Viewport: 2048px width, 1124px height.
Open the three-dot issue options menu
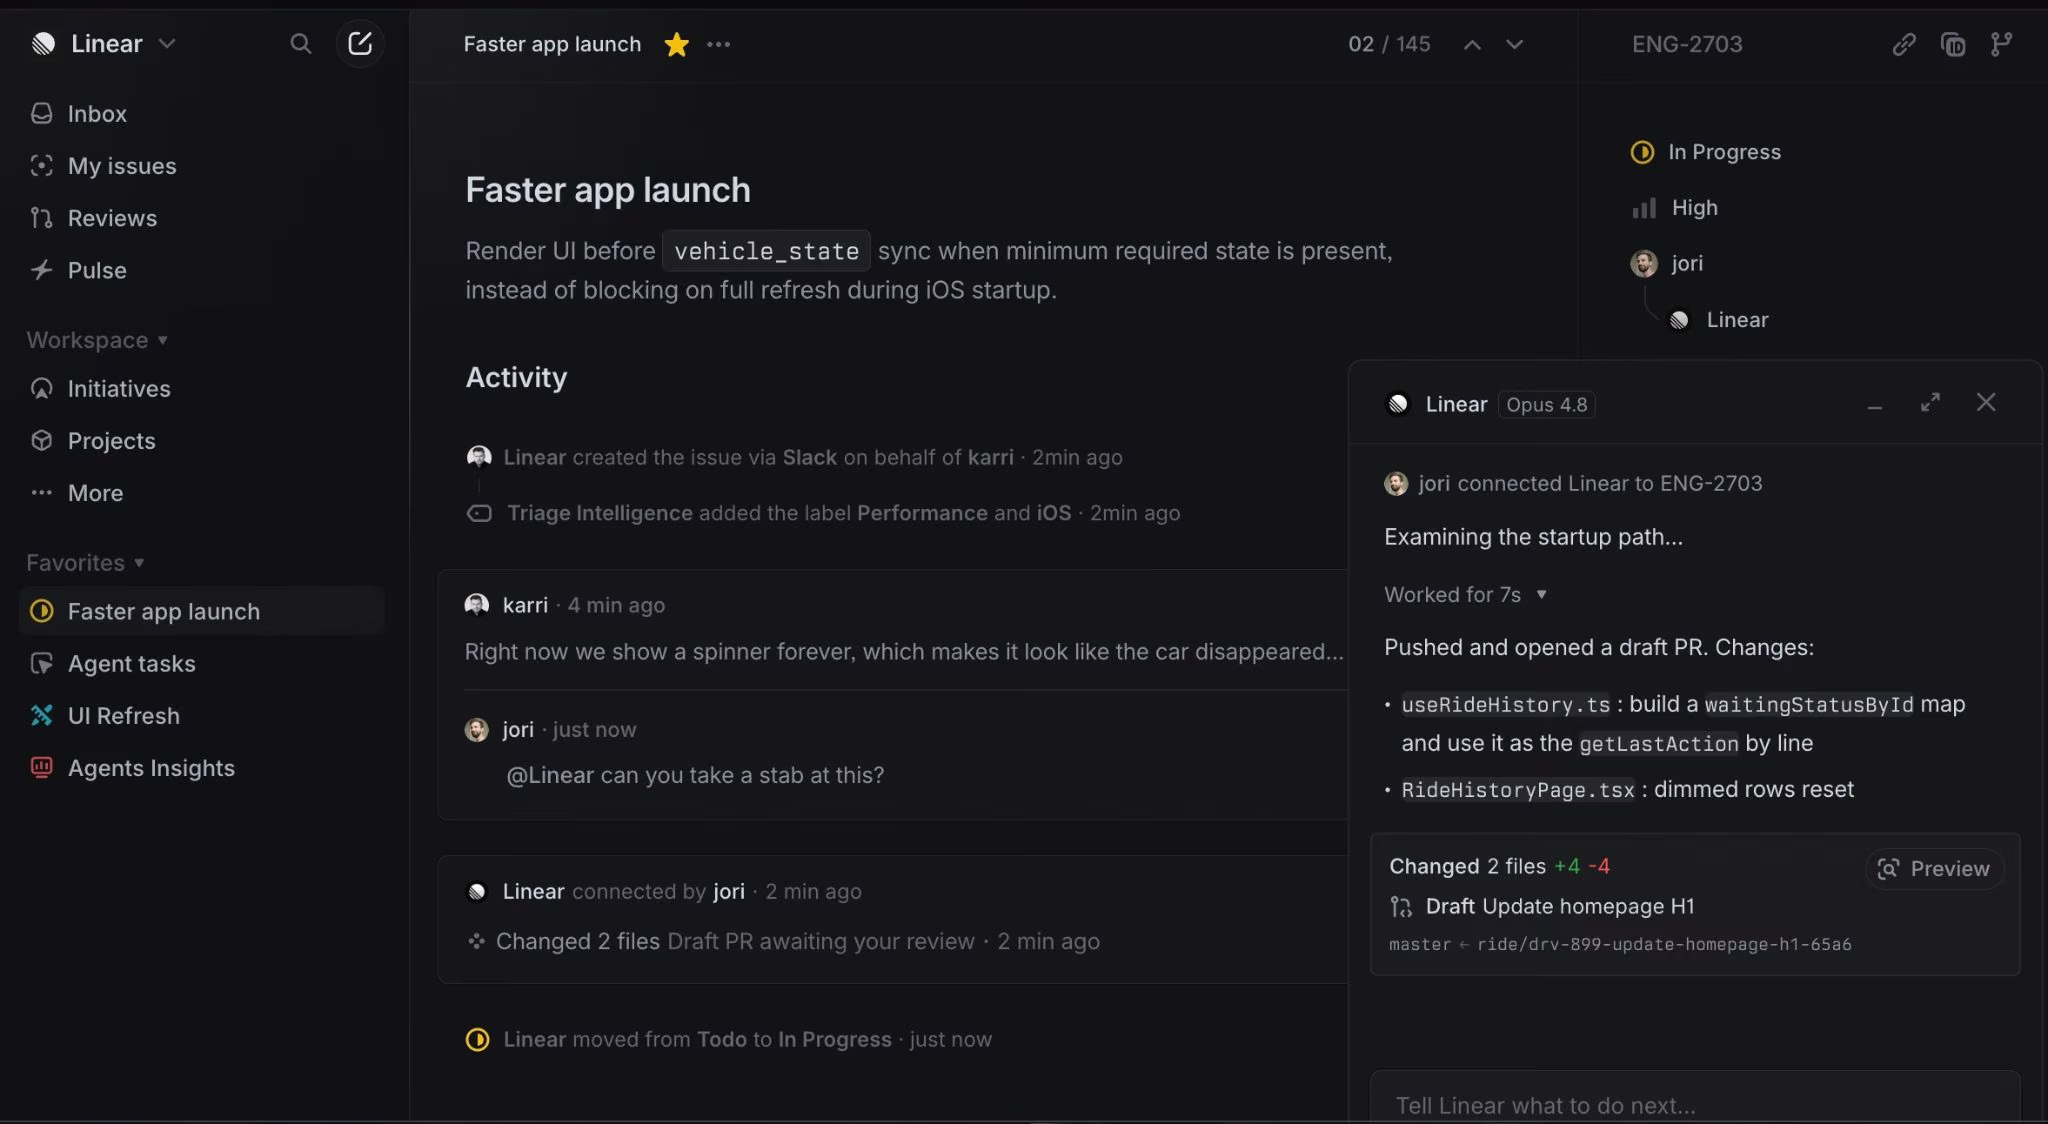click(718, 44)
